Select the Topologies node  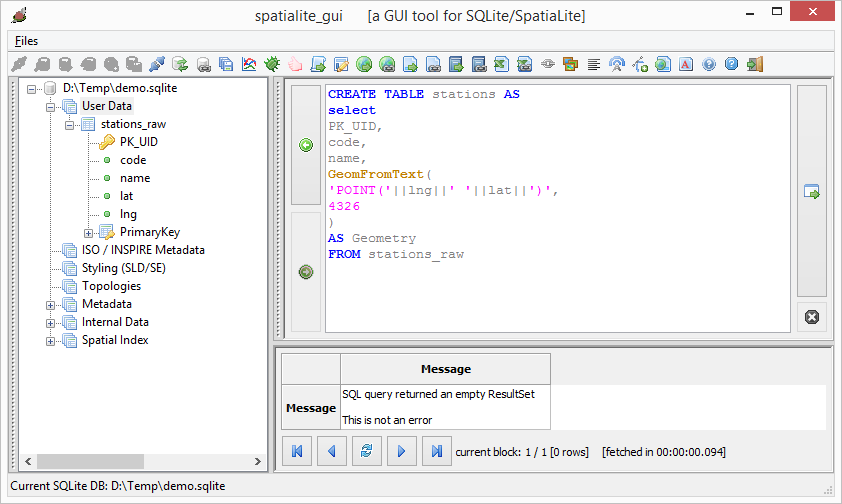point(111,286)
